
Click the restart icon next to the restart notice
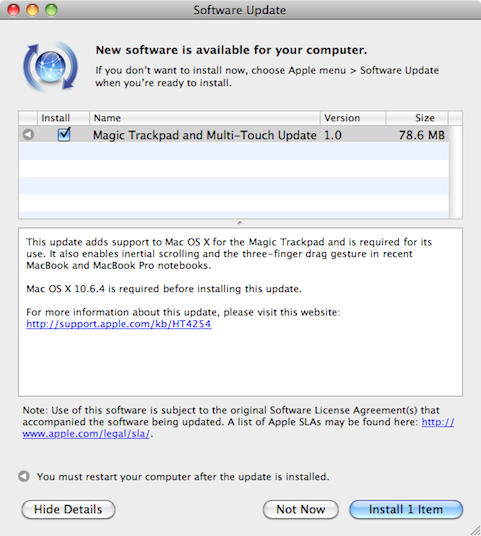pyautogui.click(x=24, y=476)
